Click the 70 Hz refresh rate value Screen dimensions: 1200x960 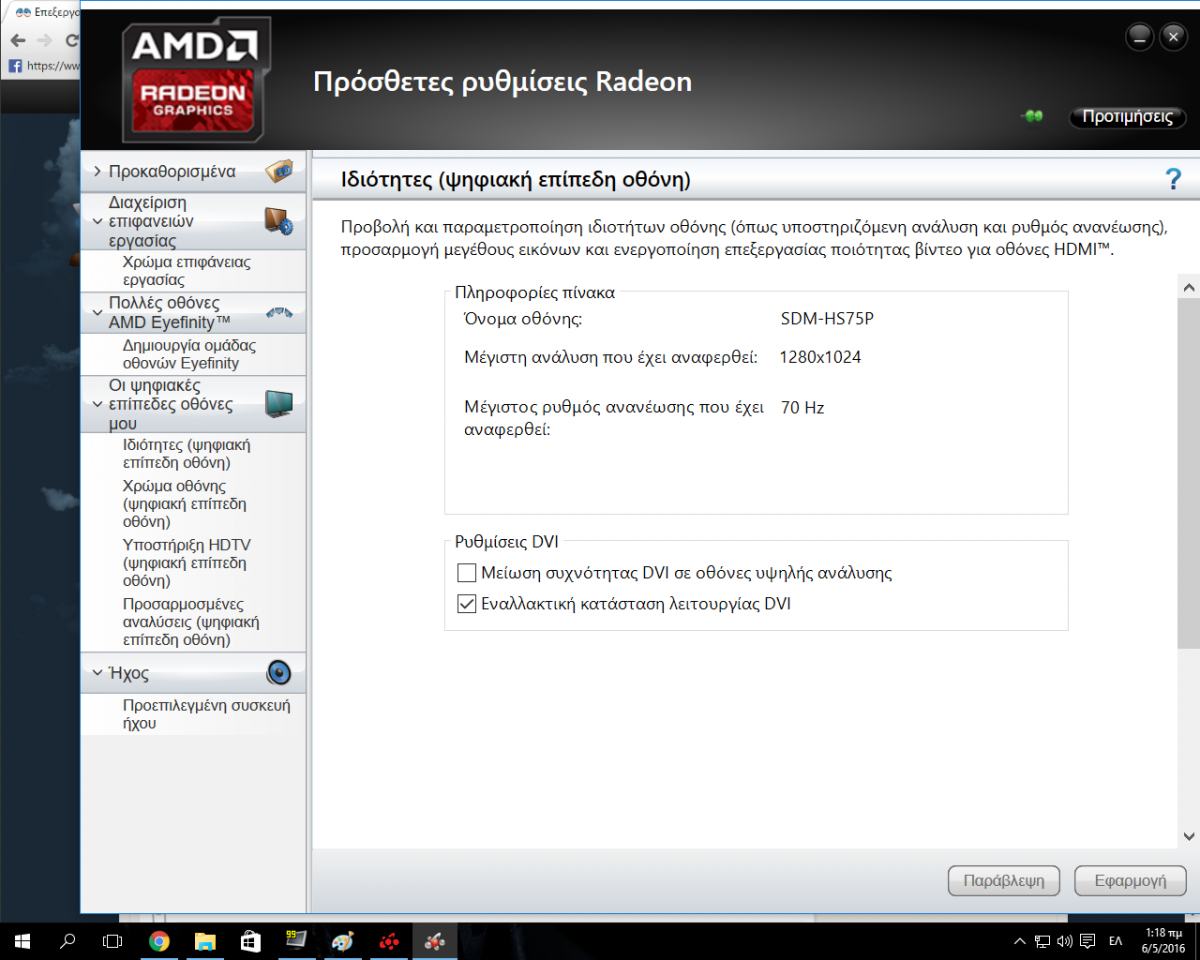[x=803, y=408]
